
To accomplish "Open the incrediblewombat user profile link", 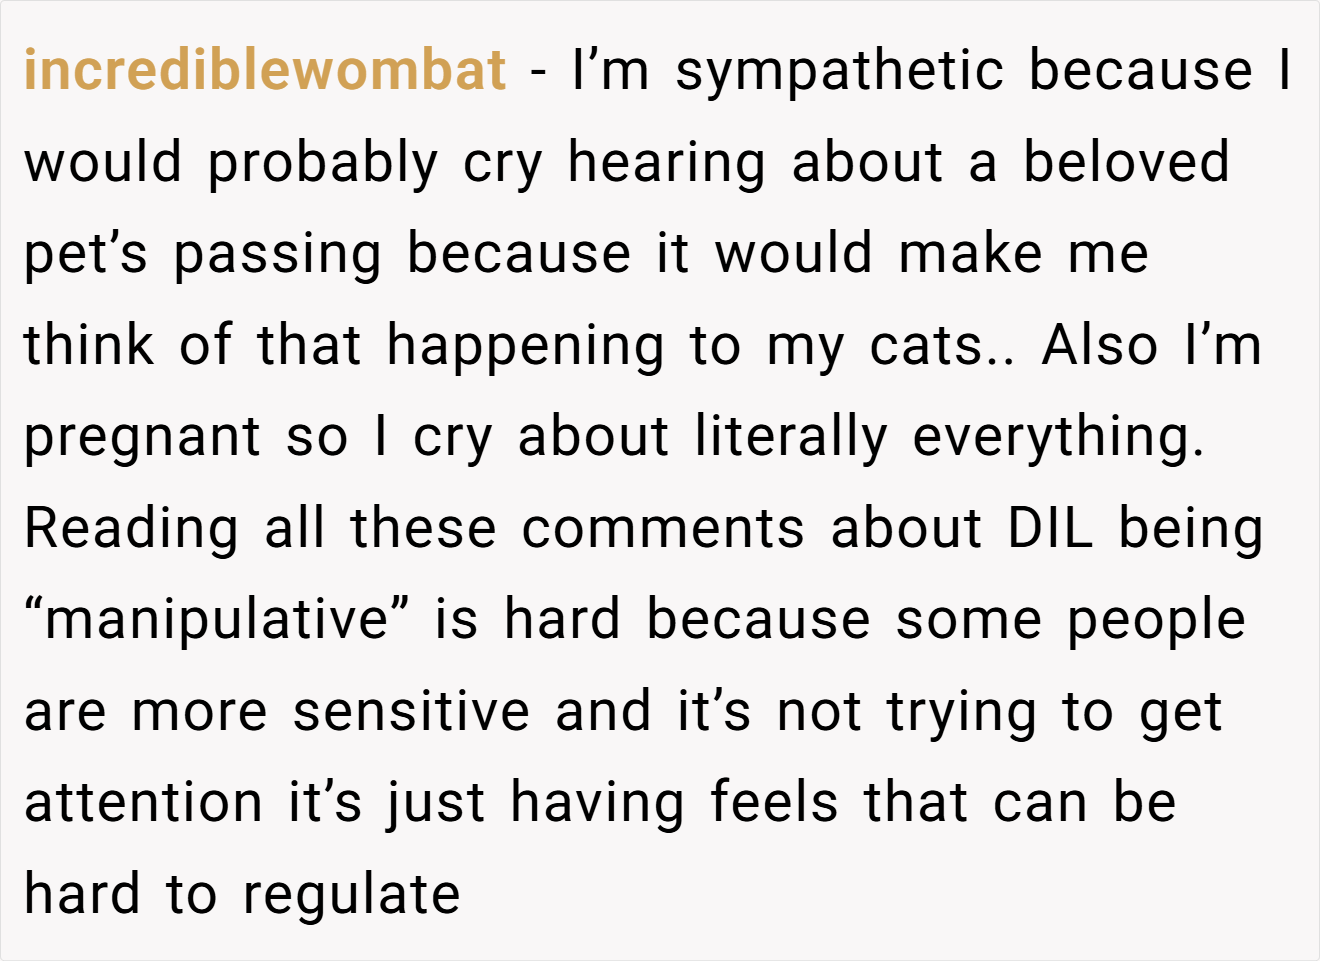I will click(265, 71).
